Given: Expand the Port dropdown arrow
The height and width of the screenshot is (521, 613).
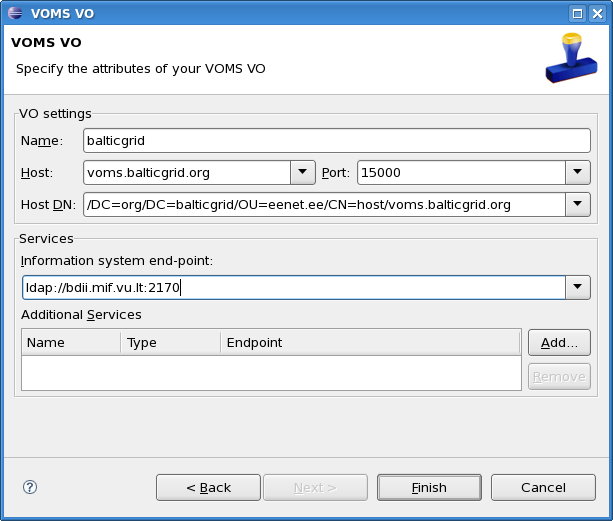Looking at the screenshot, I should point(577,172).
